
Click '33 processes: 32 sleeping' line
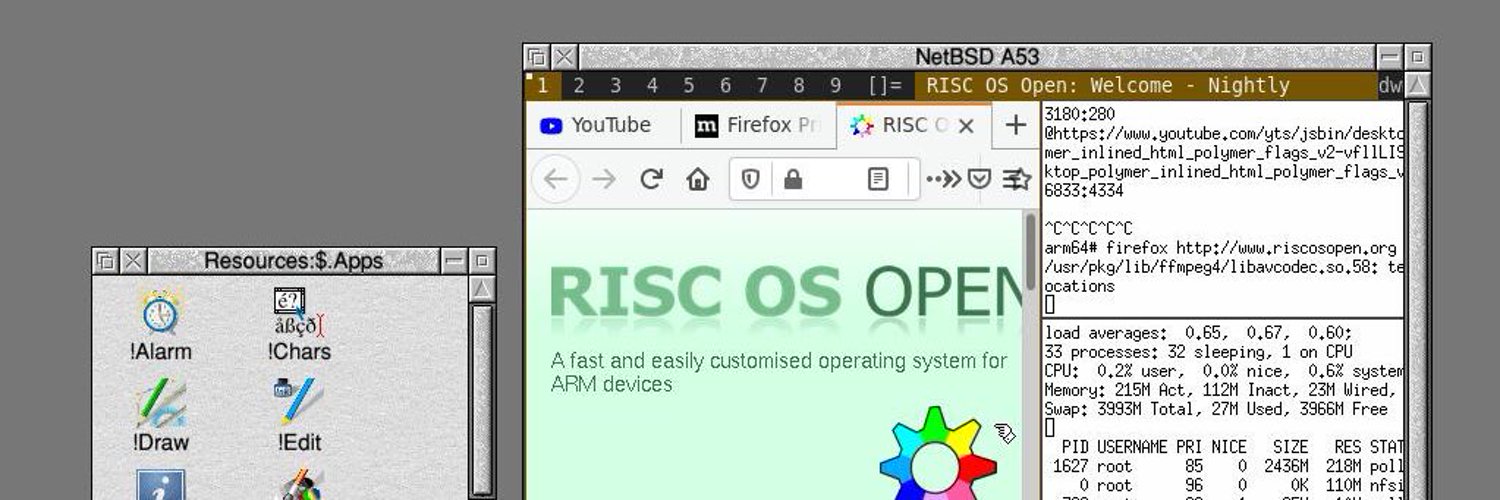tap(1198, 351)
